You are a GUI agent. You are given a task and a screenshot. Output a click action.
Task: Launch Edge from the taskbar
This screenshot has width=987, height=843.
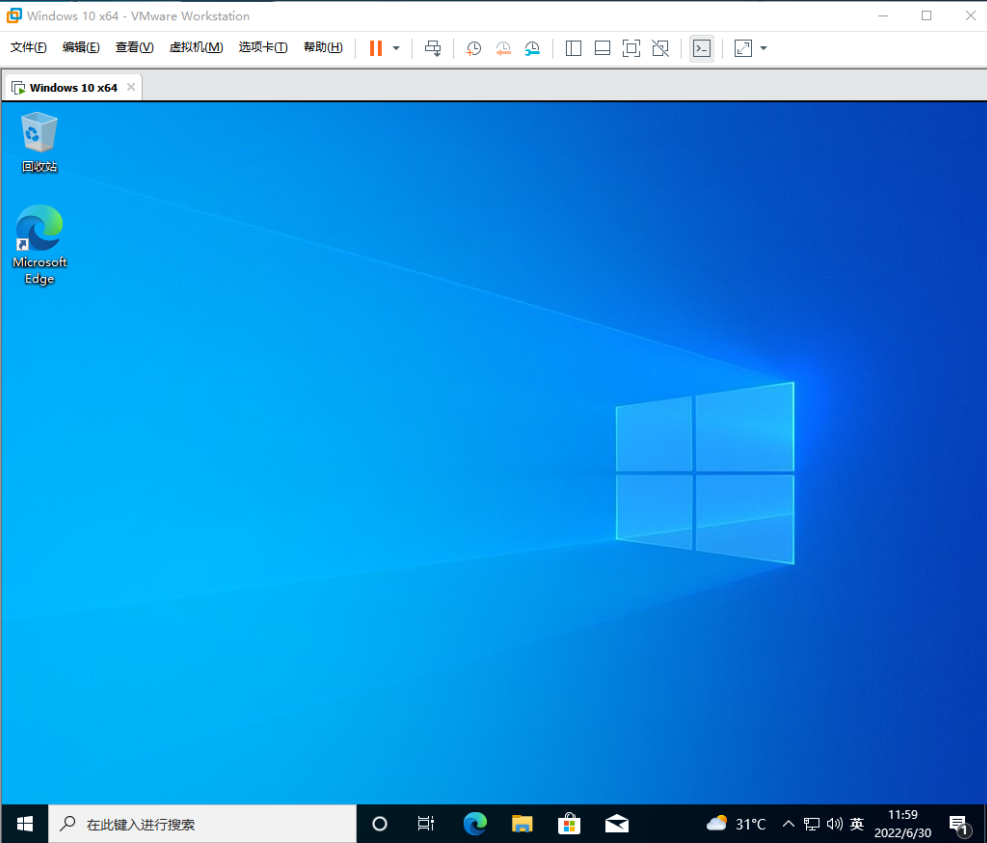click(475, 823)
